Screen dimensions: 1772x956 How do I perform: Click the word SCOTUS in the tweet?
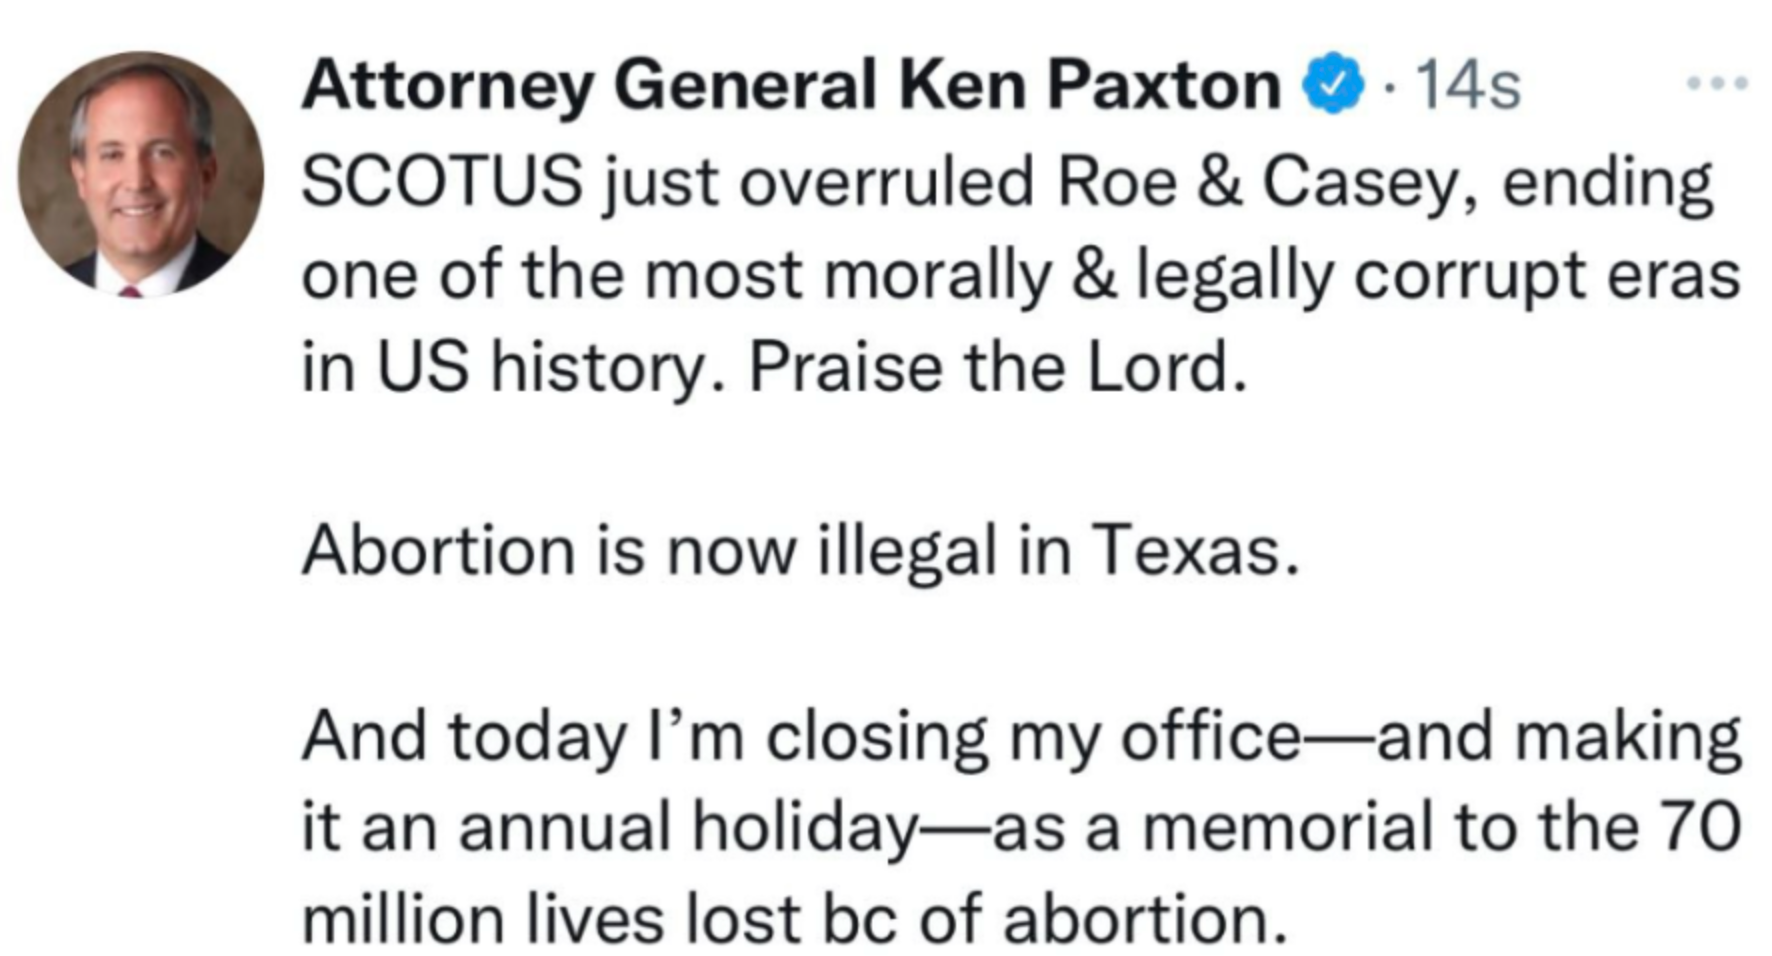click(442, 182)
